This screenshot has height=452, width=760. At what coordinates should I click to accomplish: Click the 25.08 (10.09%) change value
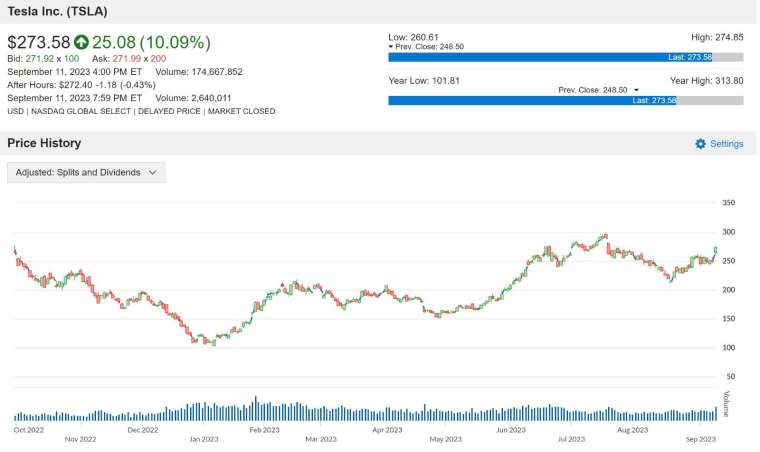coord(151,42)
